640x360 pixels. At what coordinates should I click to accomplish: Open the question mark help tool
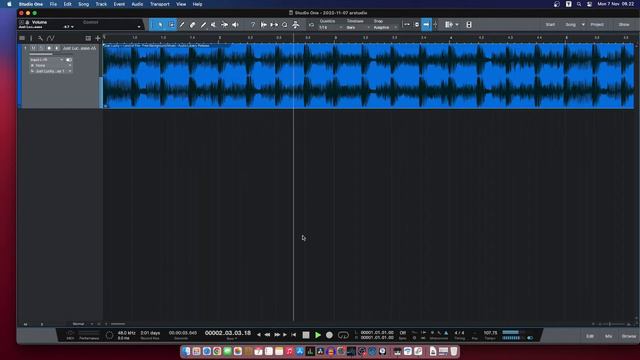pos(253,25)
